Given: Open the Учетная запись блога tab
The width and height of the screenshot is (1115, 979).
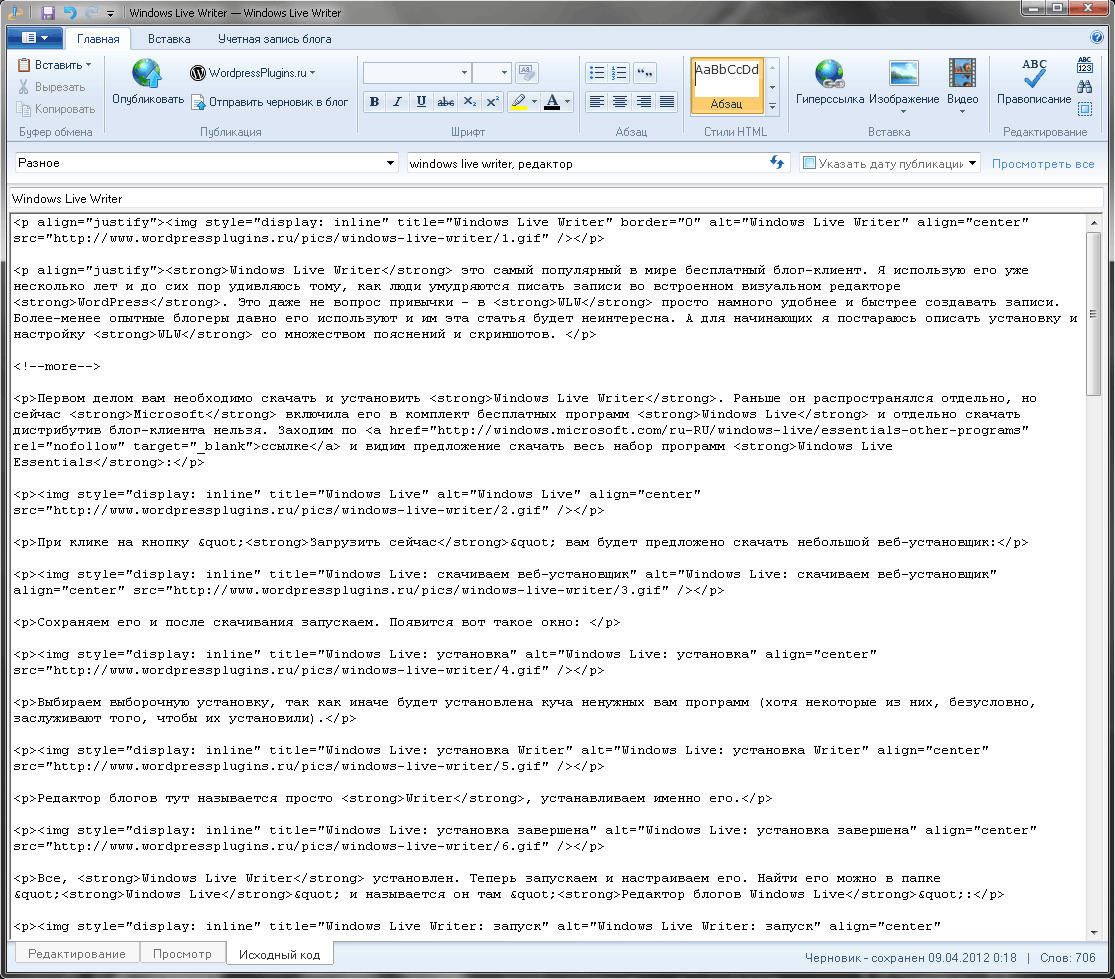Looking at the screenshot, I should pos(274,39).
